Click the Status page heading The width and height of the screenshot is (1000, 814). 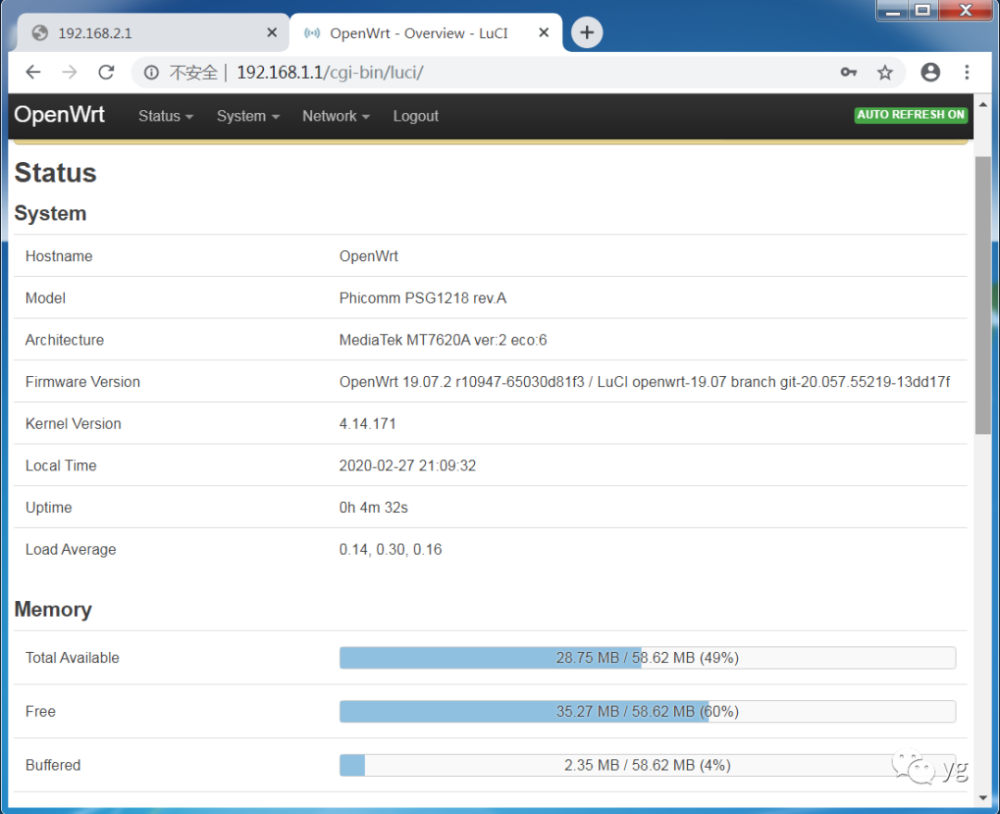(x=55, y=173)
